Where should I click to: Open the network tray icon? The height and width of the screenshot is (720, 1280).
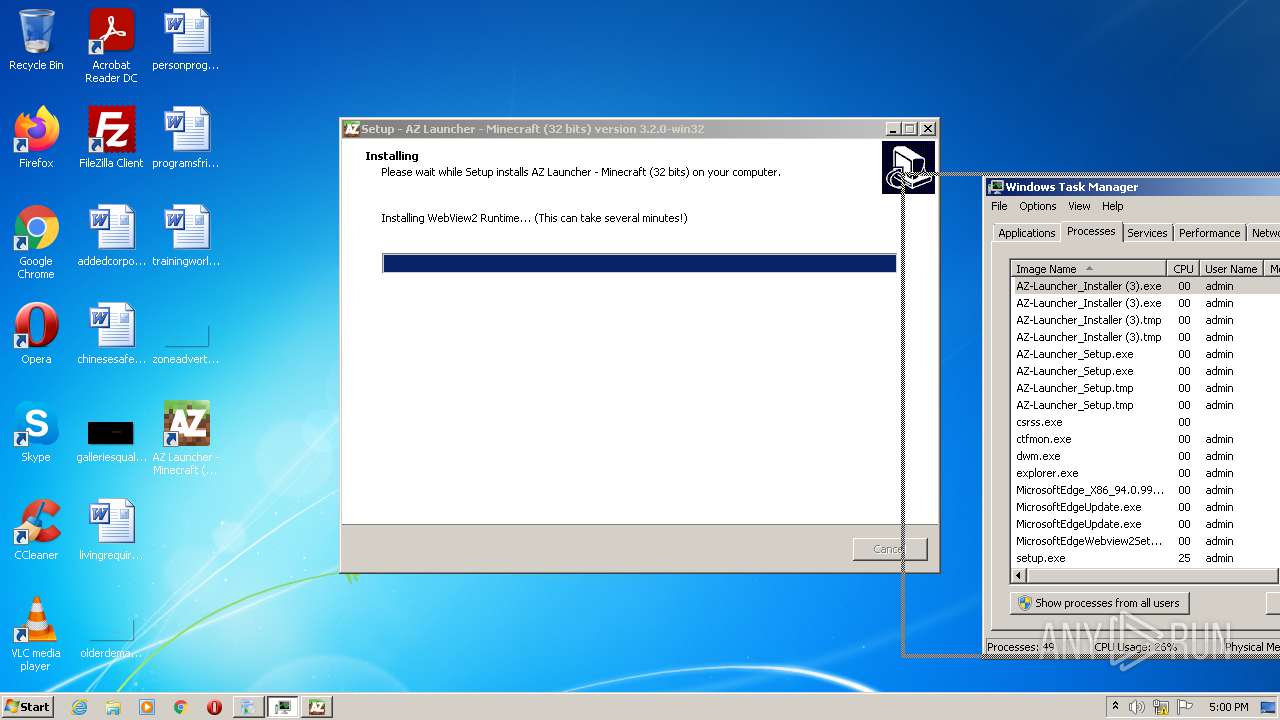tap(1161, 707)
